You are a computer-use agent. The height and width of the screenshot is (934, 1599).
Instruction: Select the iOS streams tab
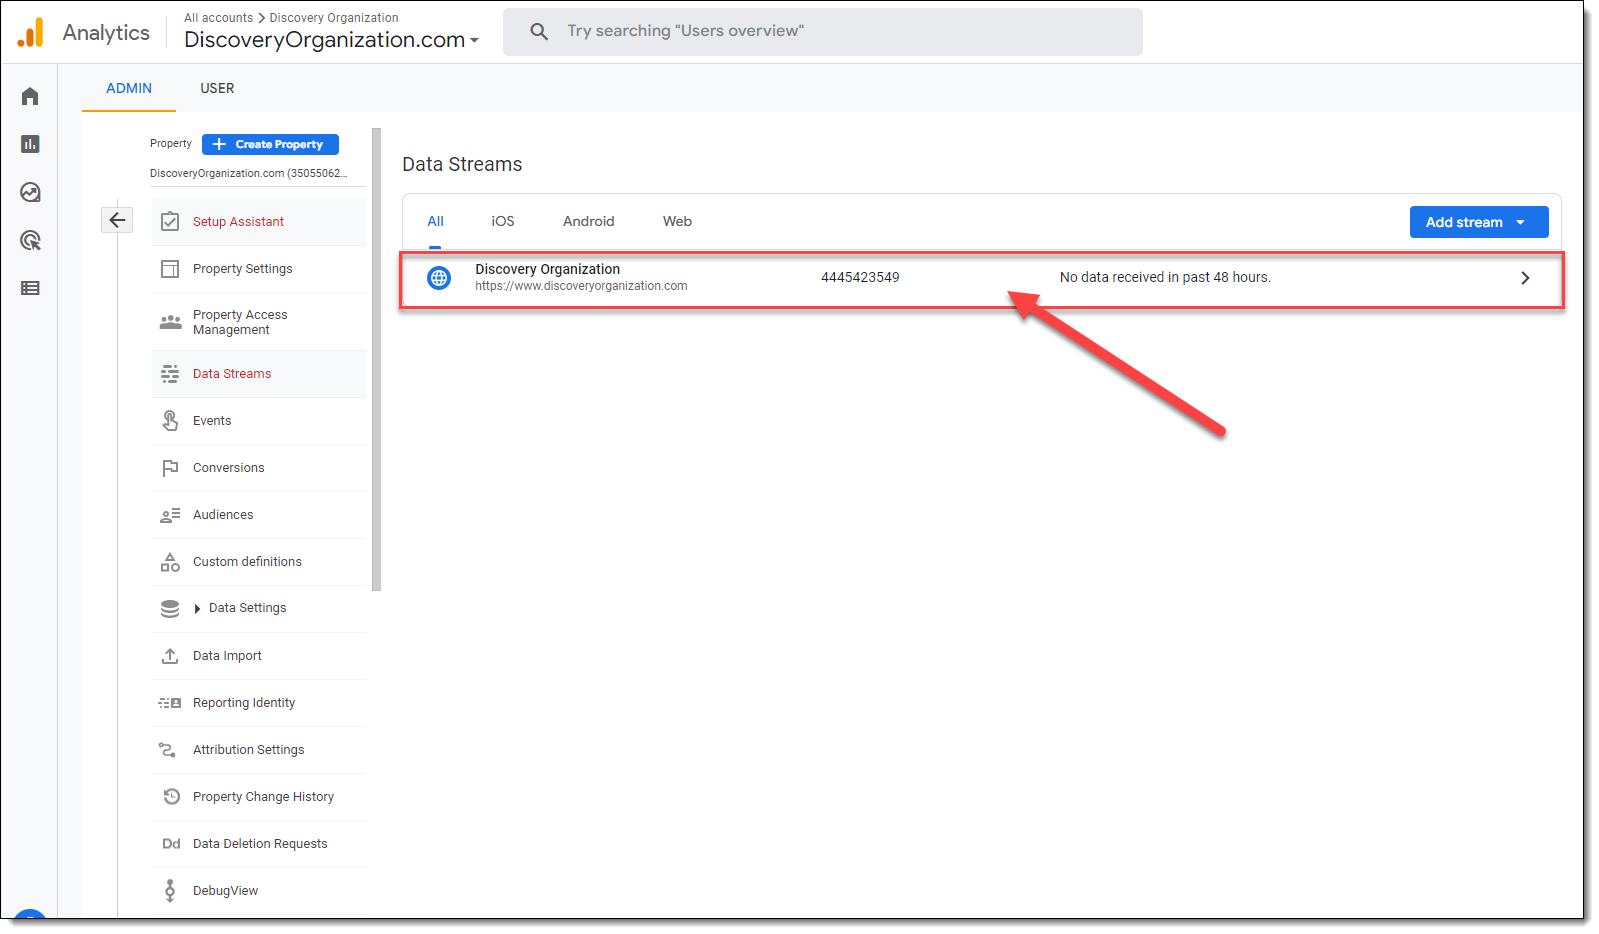pyautogui.click(x=502, y=221)
